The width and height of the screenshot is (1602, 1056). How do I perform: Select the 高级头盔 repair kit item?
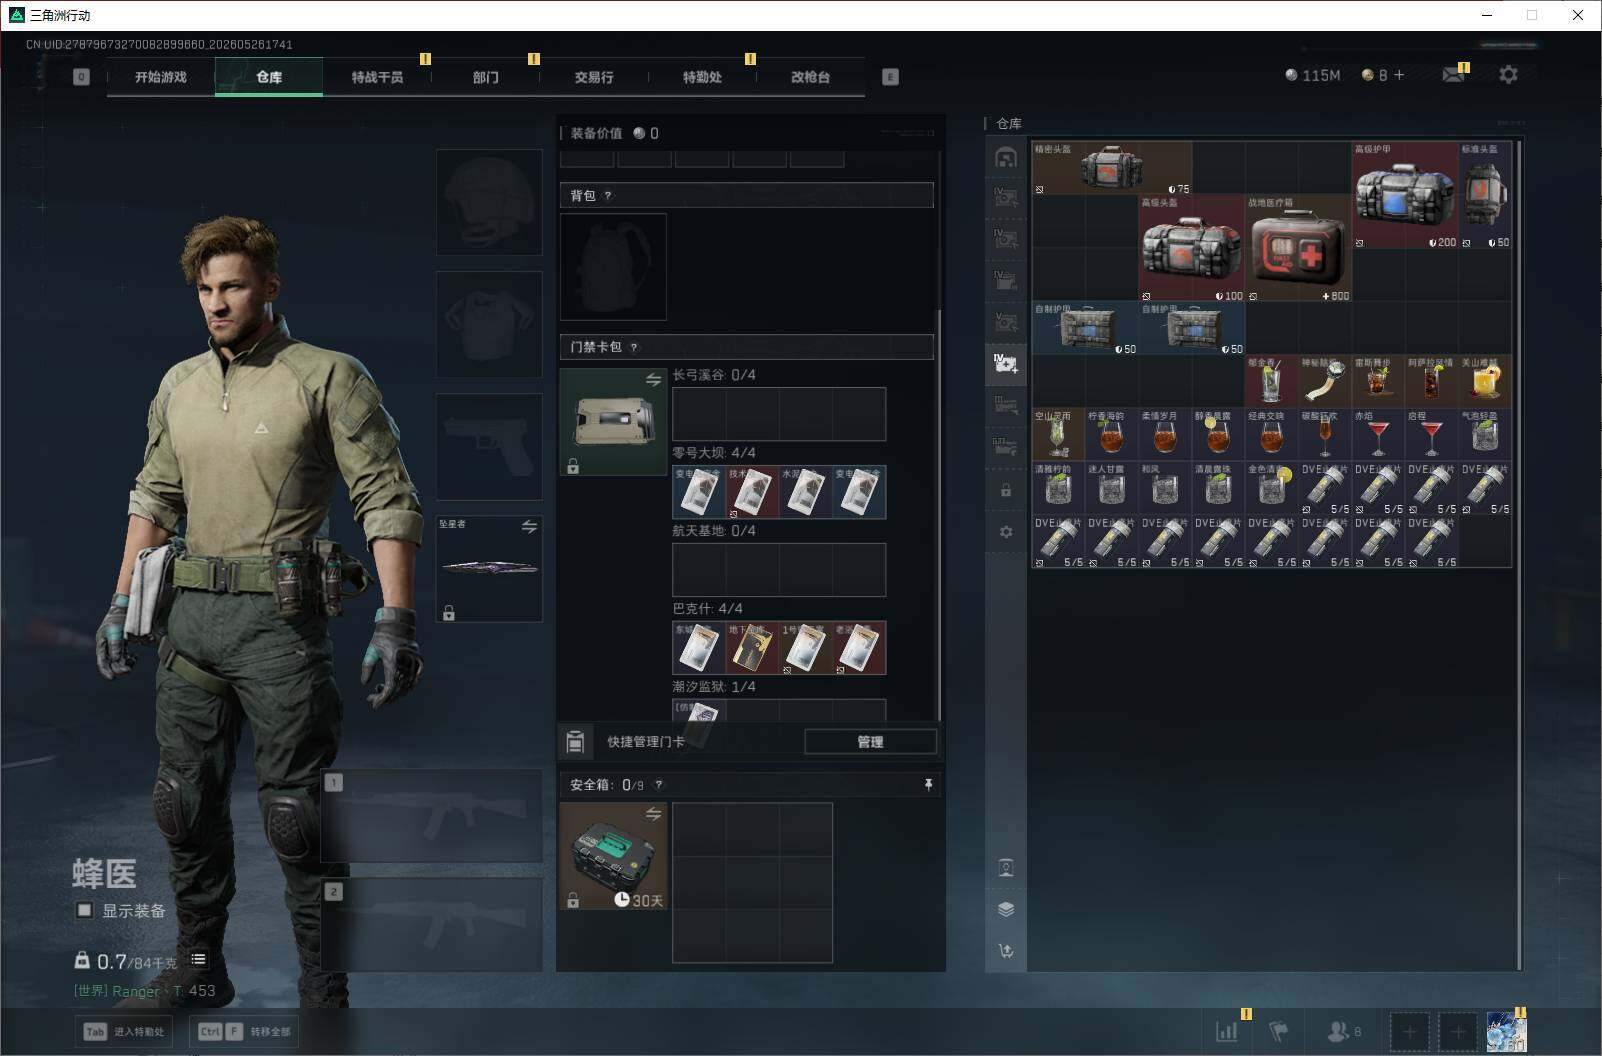[x=1192, y=248]
